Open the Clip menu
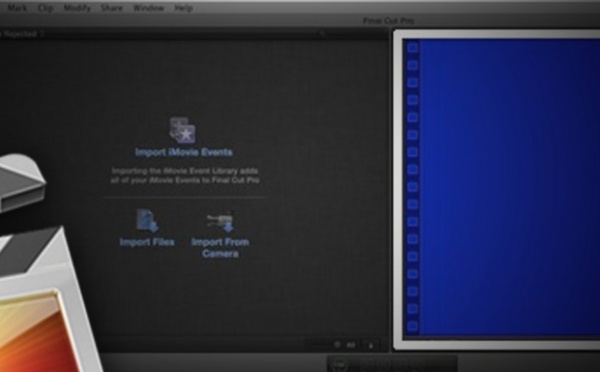Screen dimensions: 600x372 [46, 8]
